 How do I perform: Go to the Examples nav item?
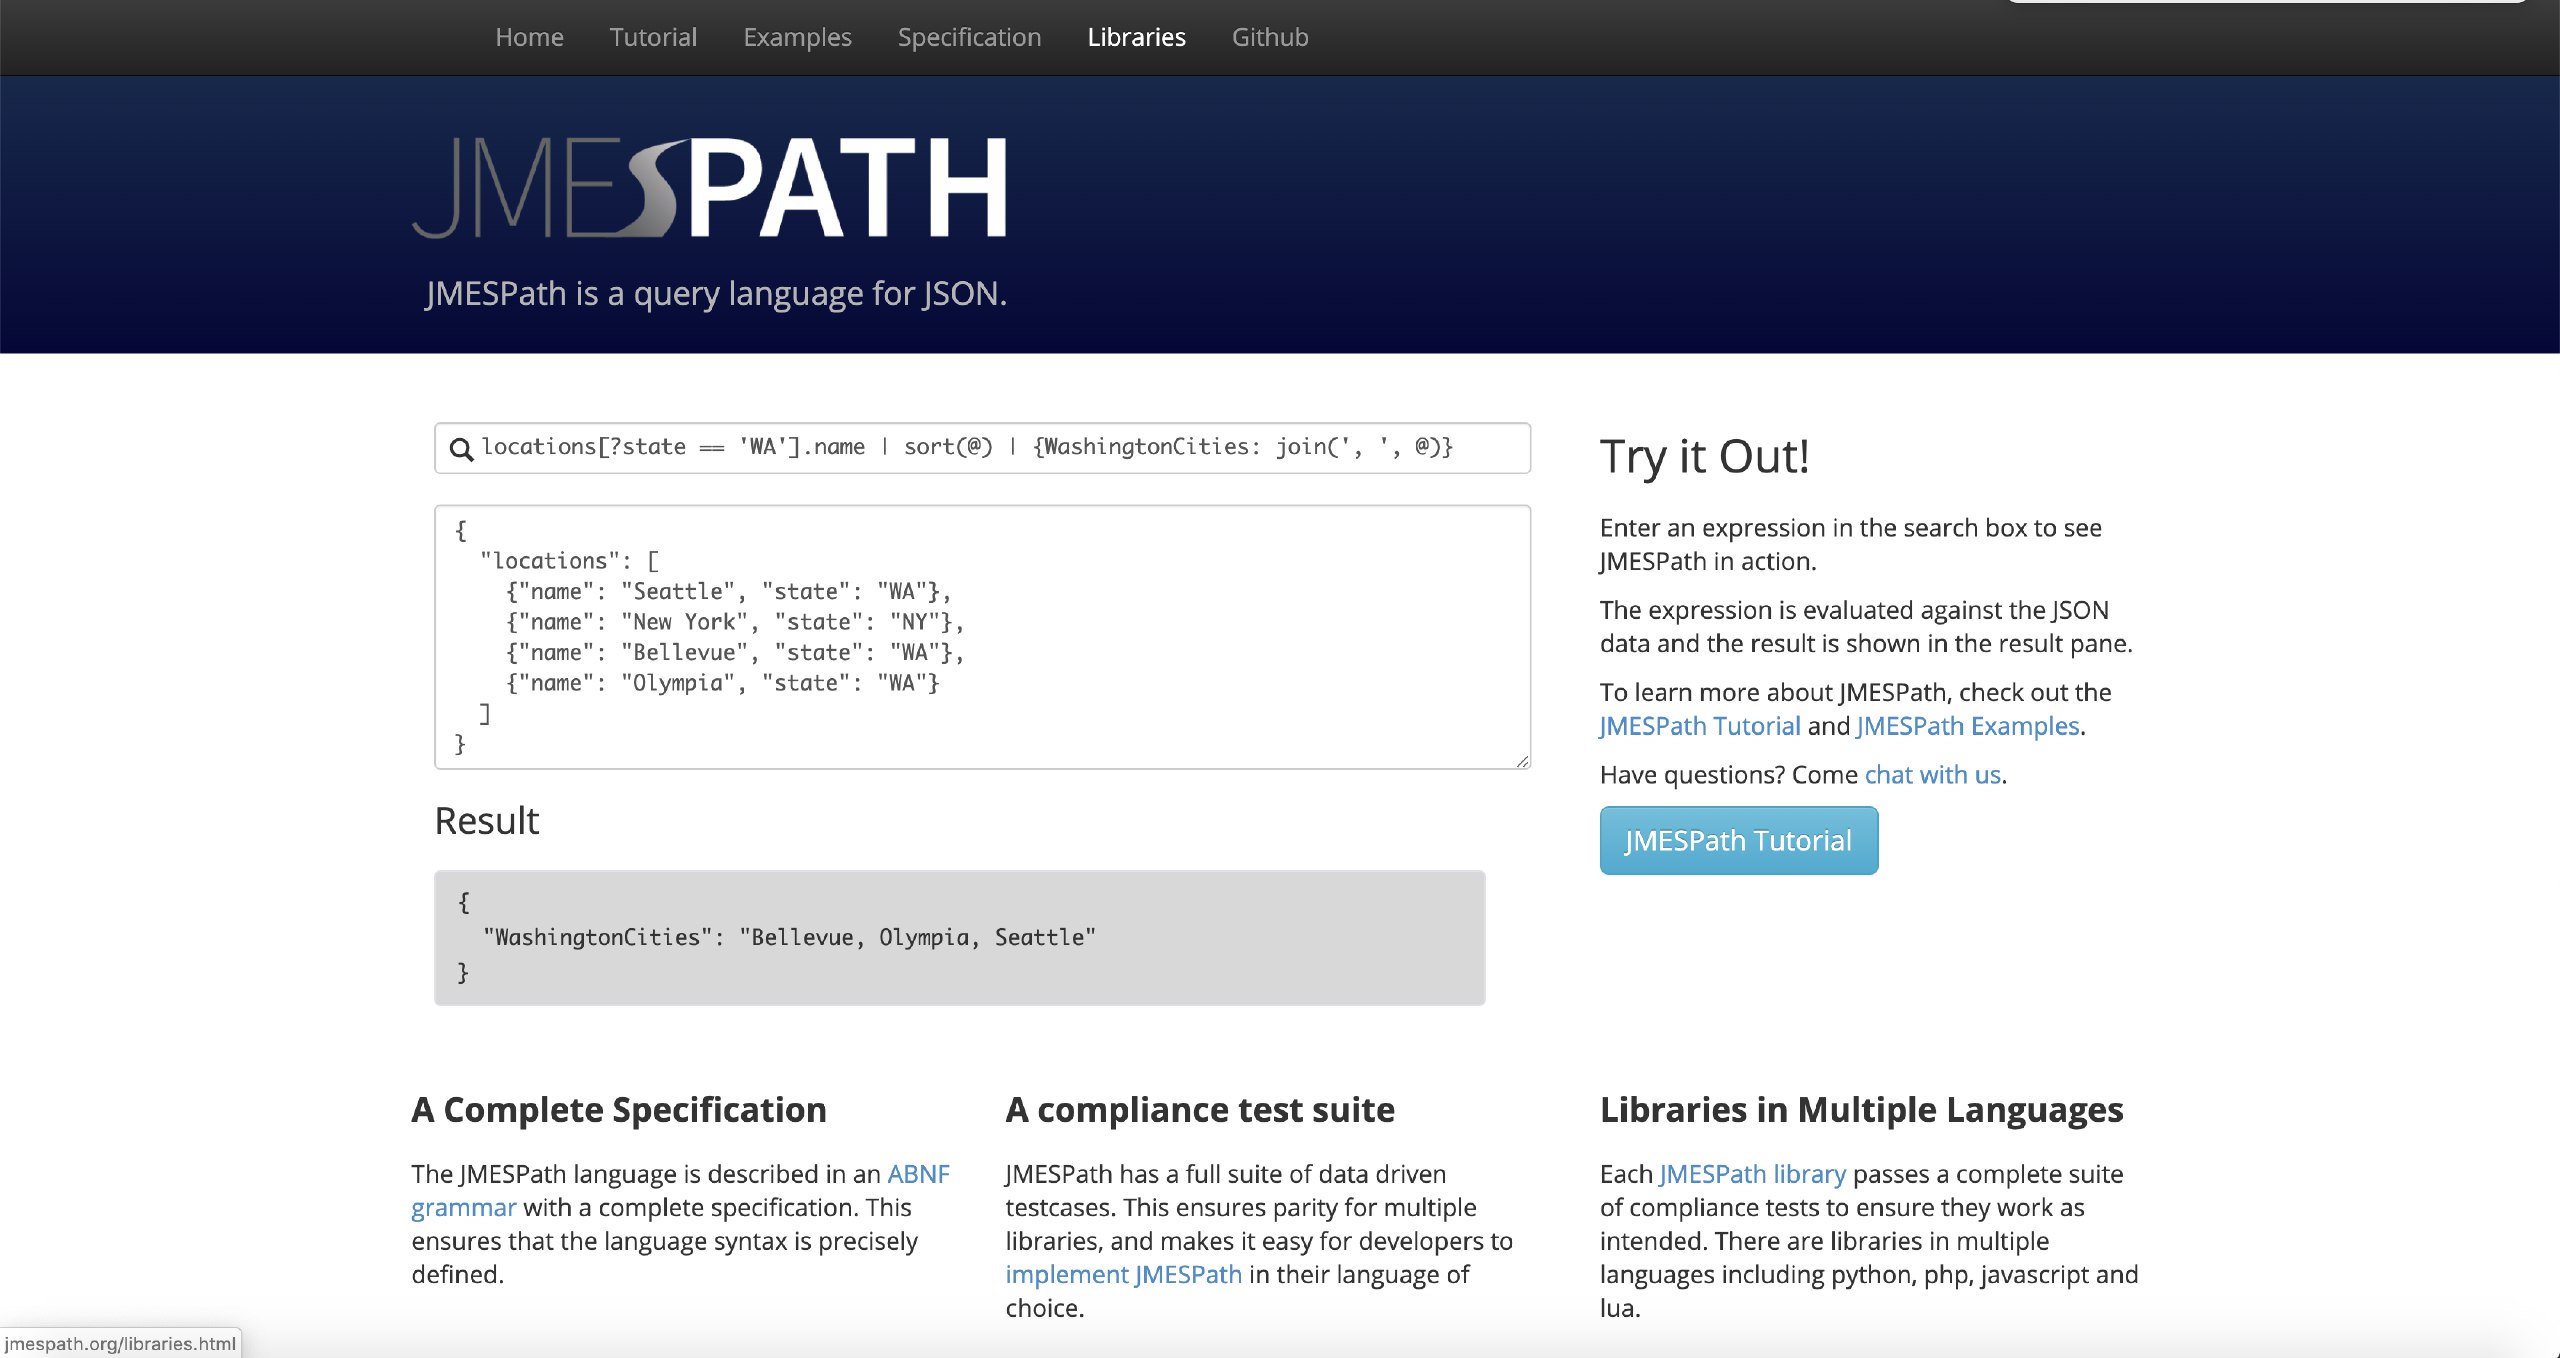797,37
